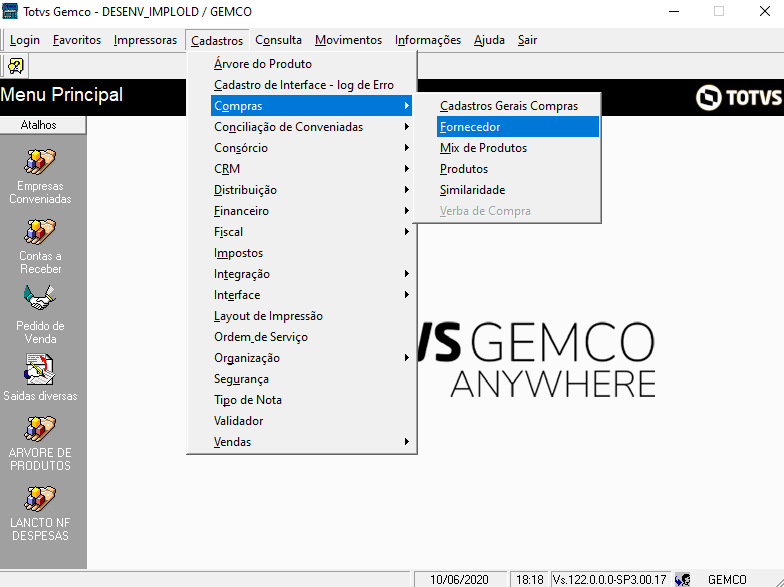
Task: Choose Mix de Produtos in submenu
Action: pos(518,148)
